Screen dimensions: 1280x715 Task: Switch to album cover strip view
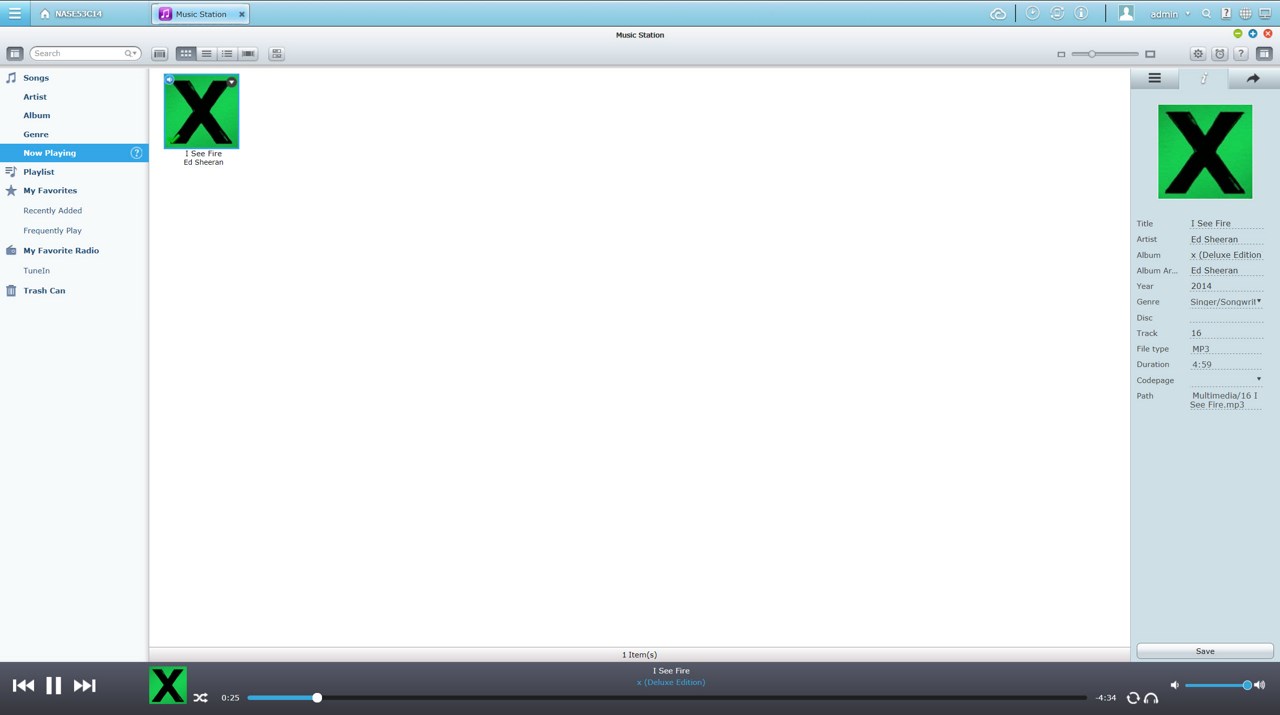point(248,54)
